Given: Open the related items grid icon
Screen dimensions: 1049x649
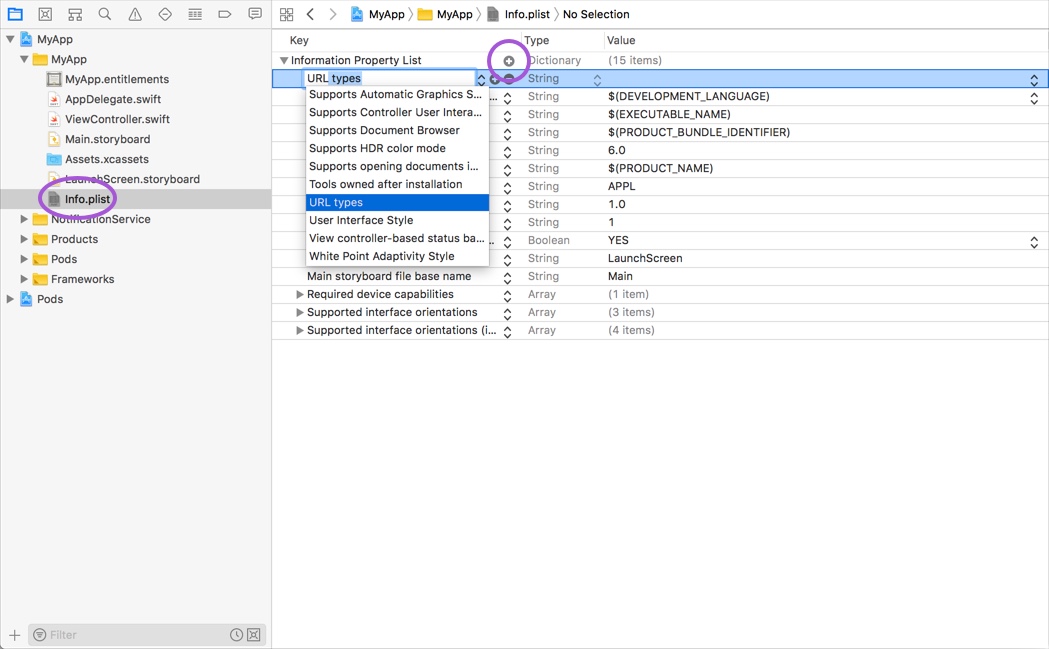Looking at the screenshot, I should pyautogui.click(x=286, y=14).
